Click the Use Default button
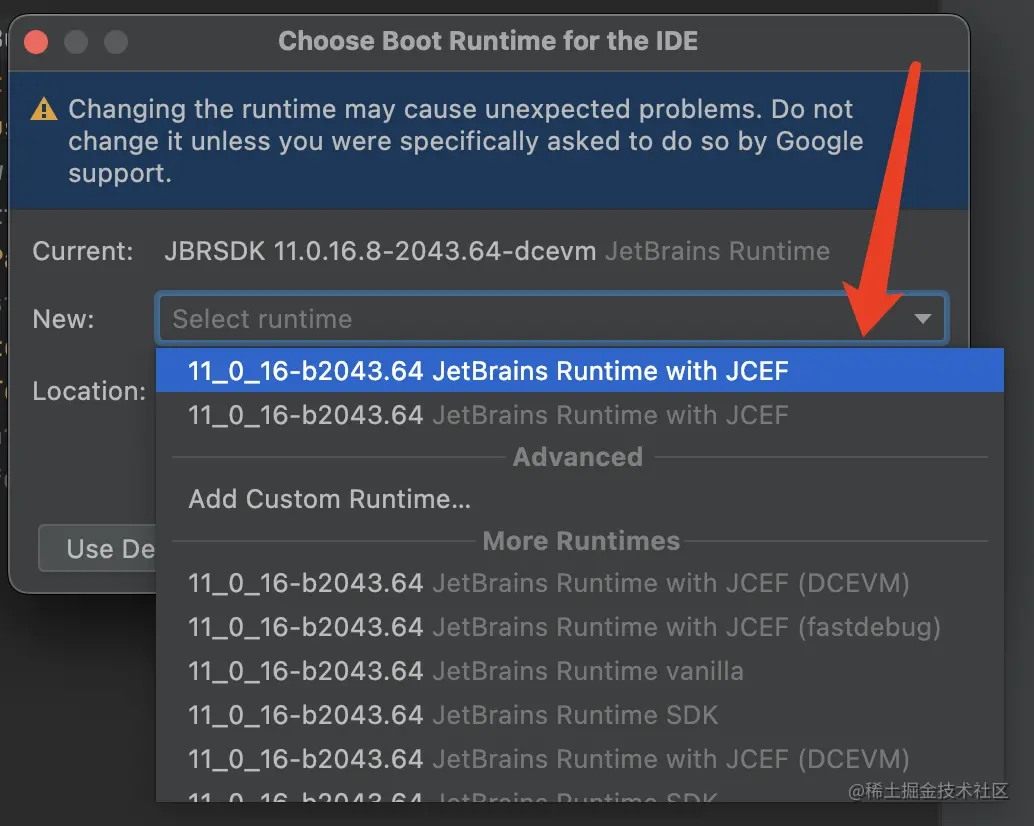The width and height of the screenshot is (1034, 826). coord(98,548)
